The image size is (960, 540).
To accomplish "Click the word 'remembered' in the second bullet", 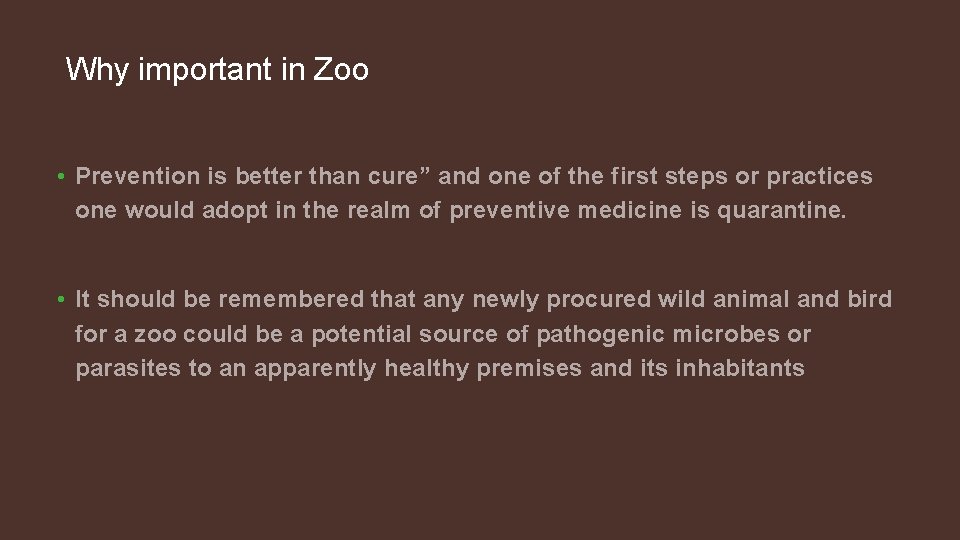I will [291, 300].
